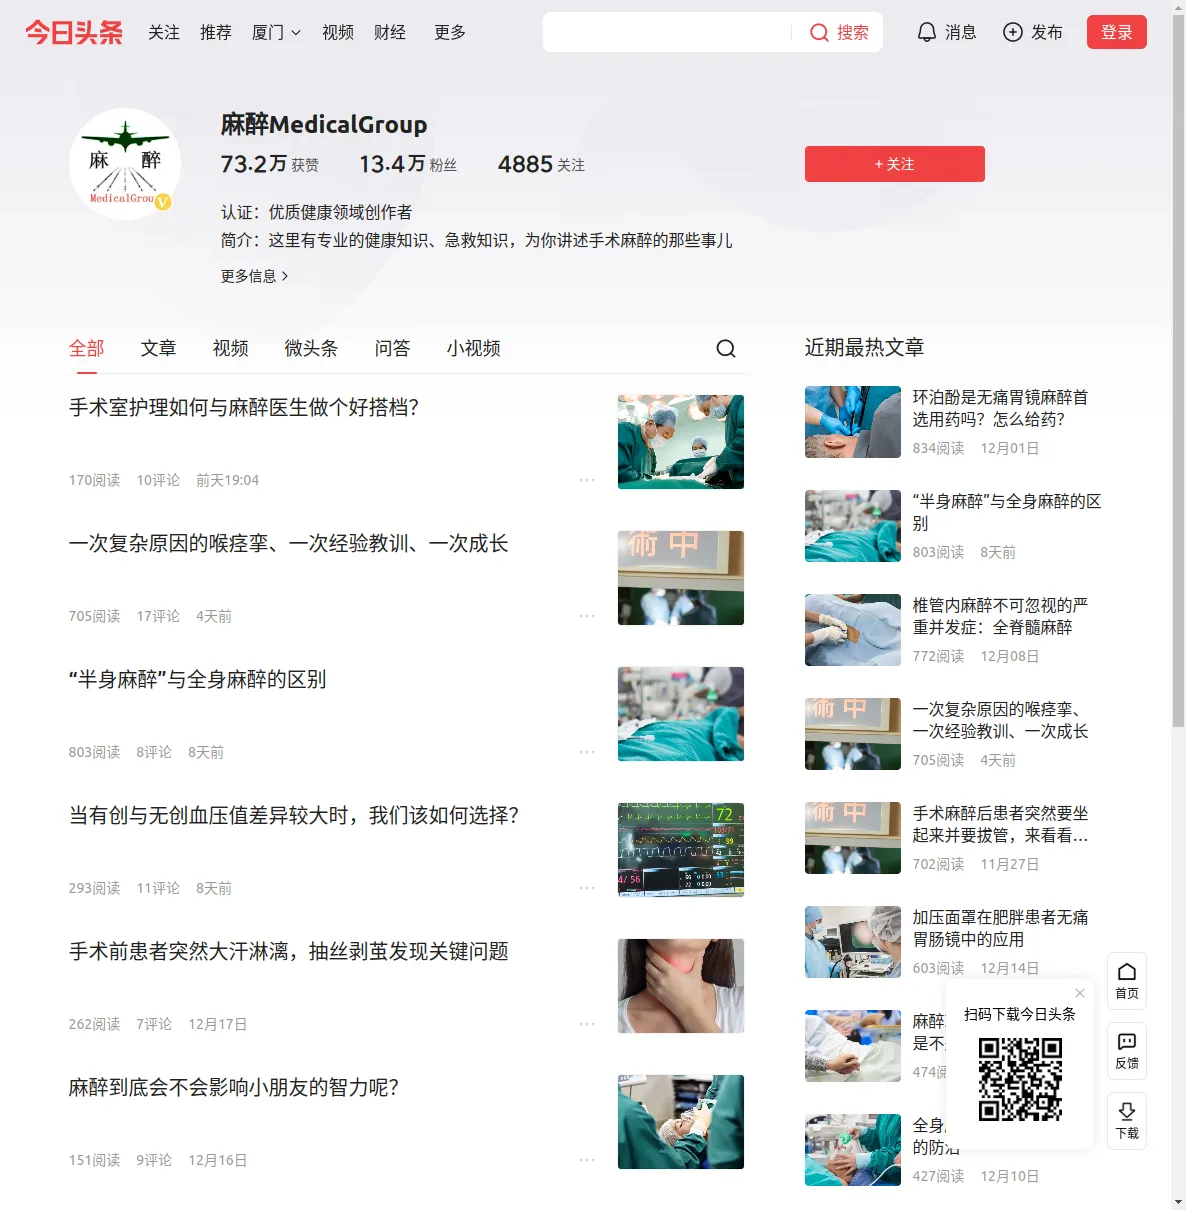The image size is (1186, 1210).
Task: Open feed article 半身麻醉与全身麻醉的区别
Action: tap(198, 679)
